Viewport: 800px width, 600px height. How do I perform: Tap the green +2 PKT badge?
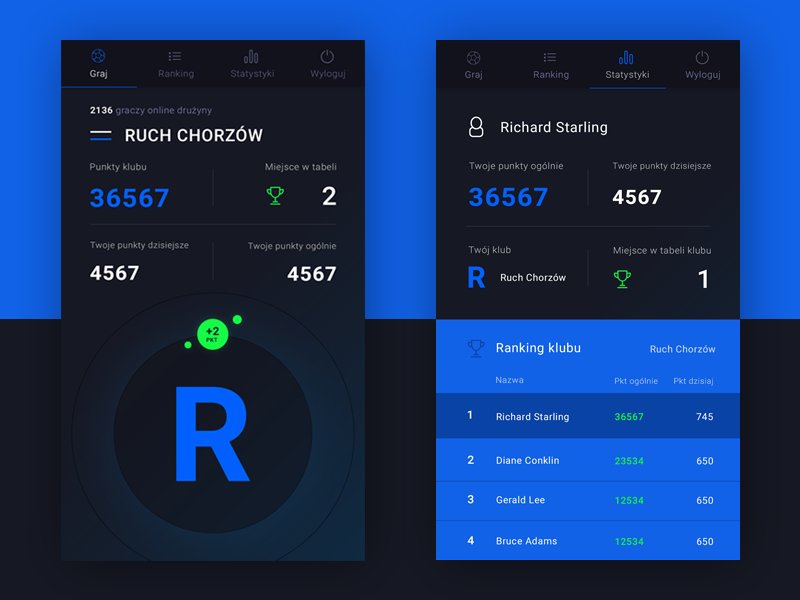(212, 334)
